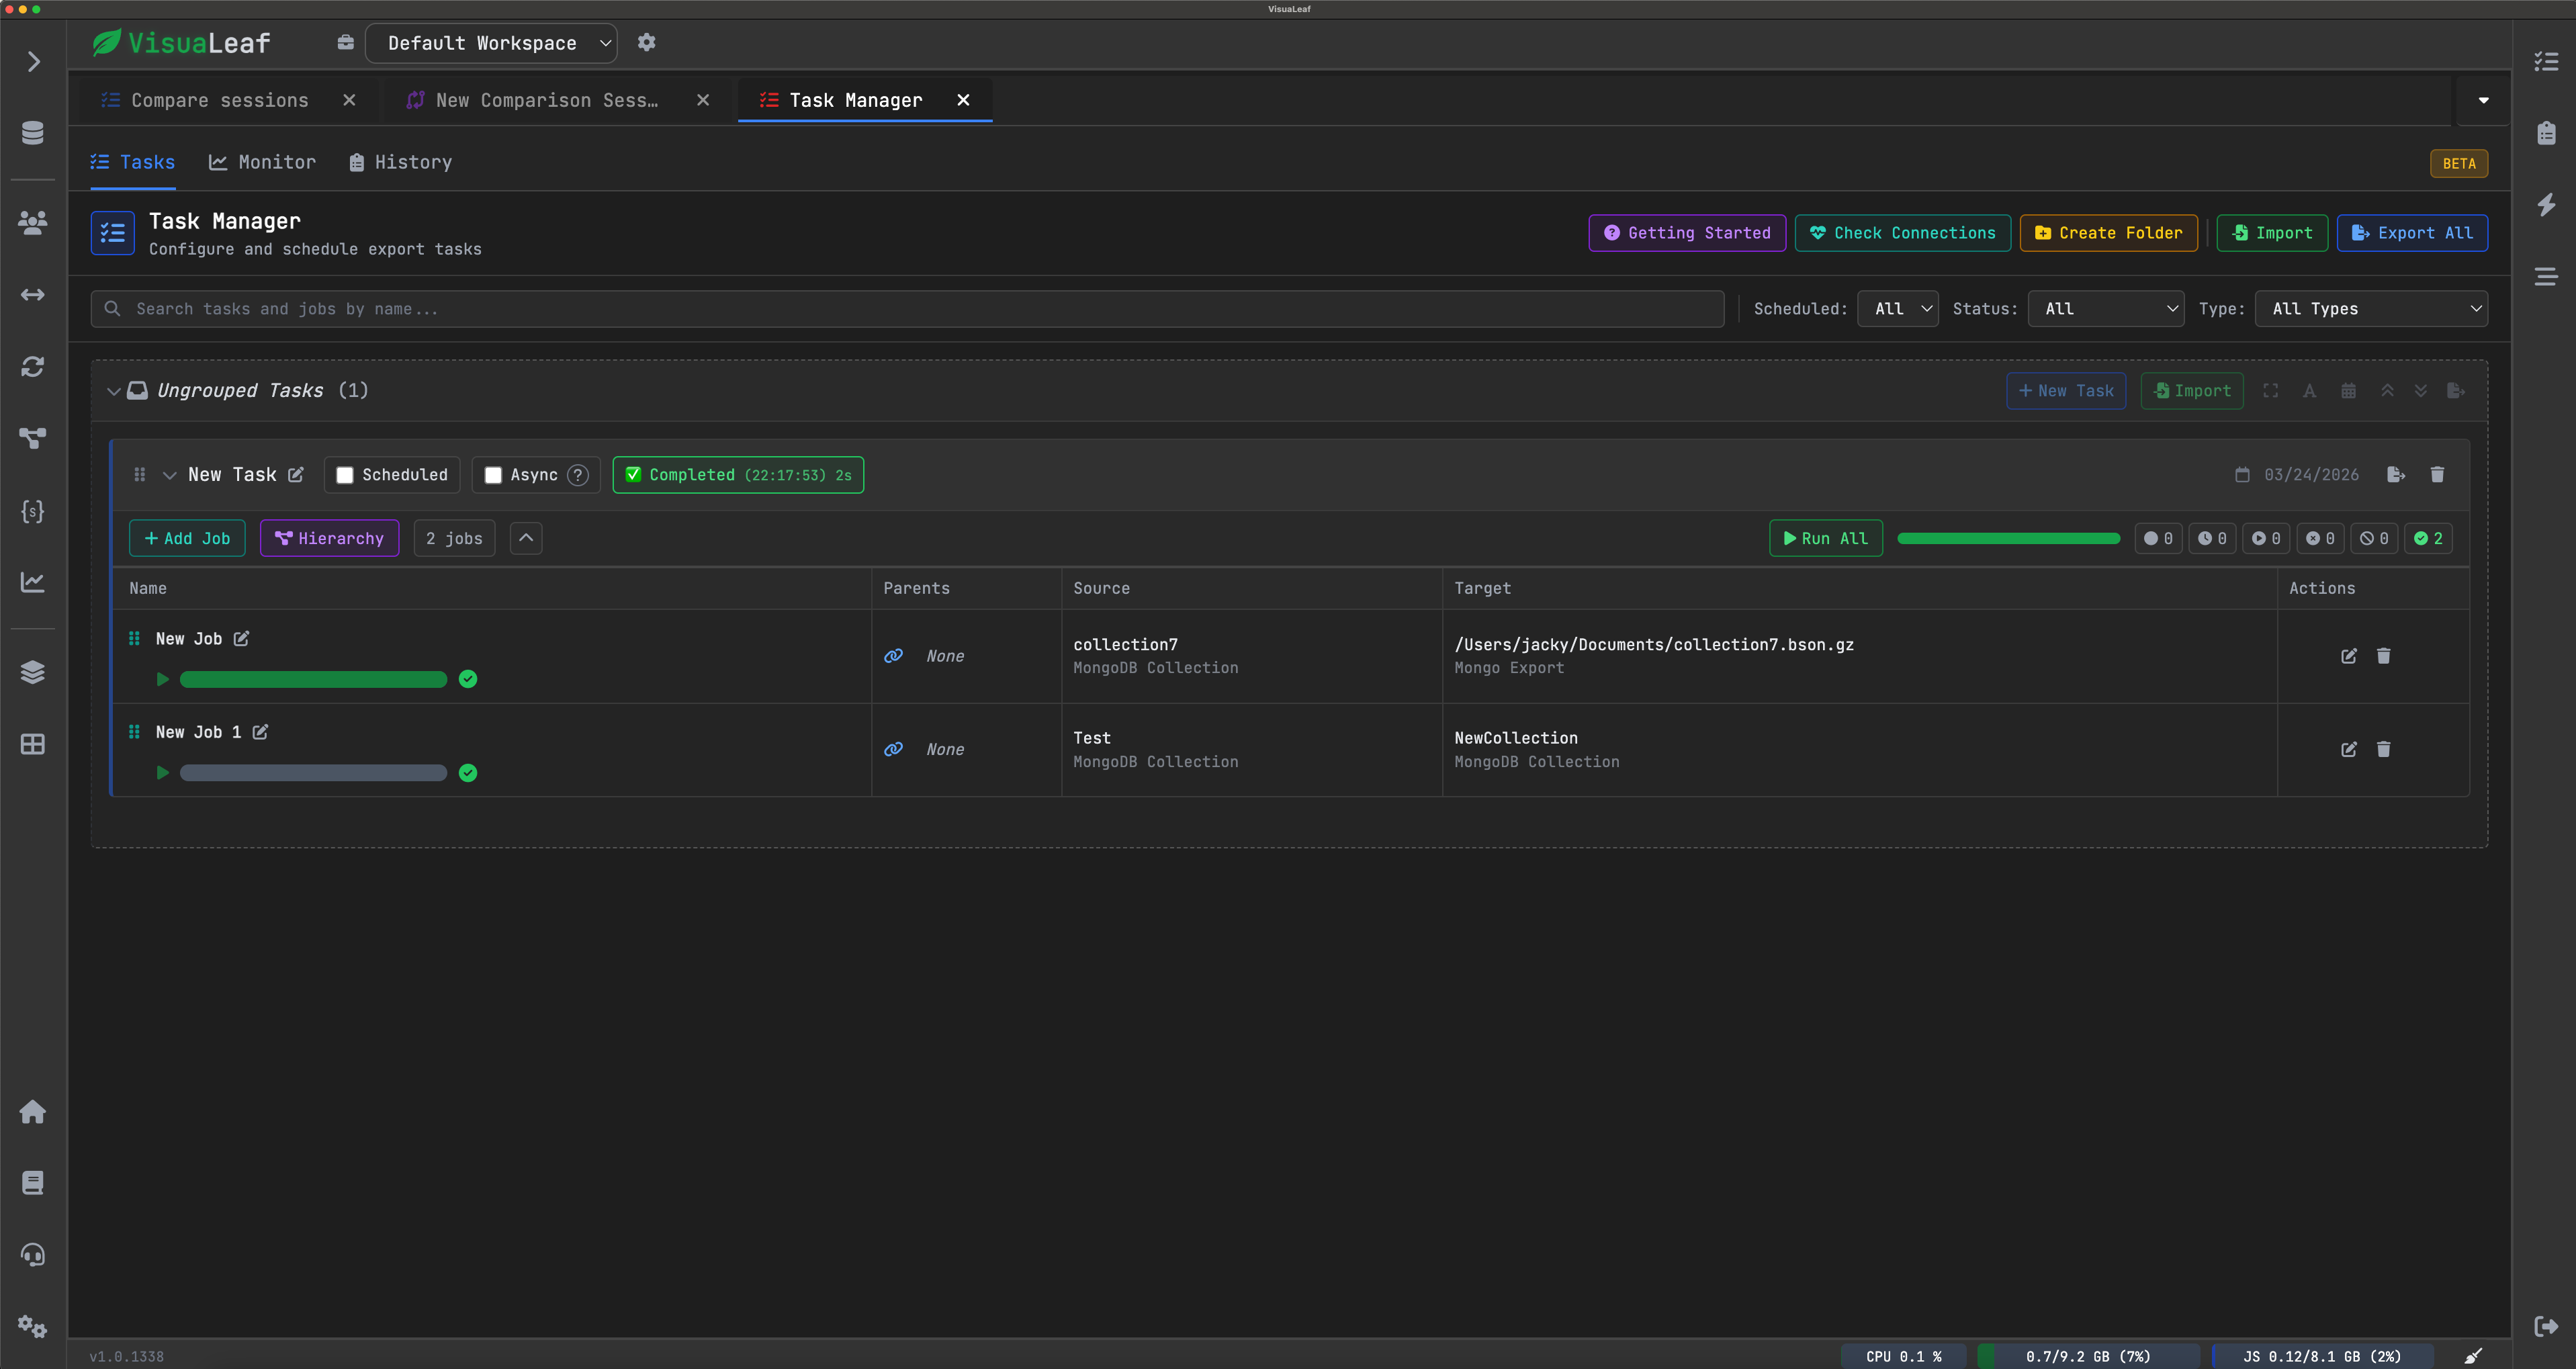Open the users group sidebar icon
This screenshot has height=1369, width=2576.
point(32,222)
